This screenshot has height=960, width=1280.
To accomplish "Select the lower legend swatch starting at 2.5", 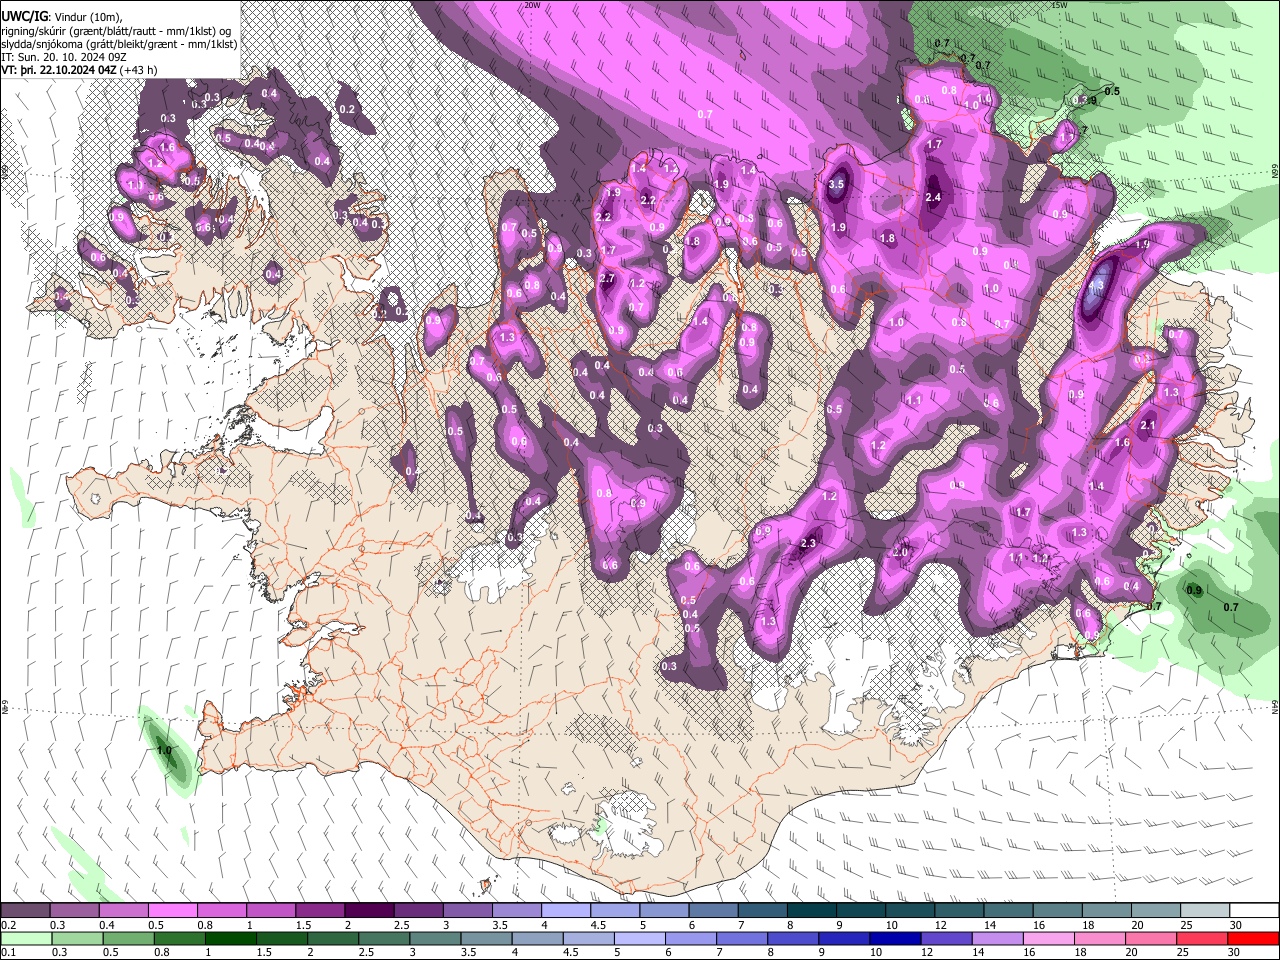I will click(x=383, y=938).
